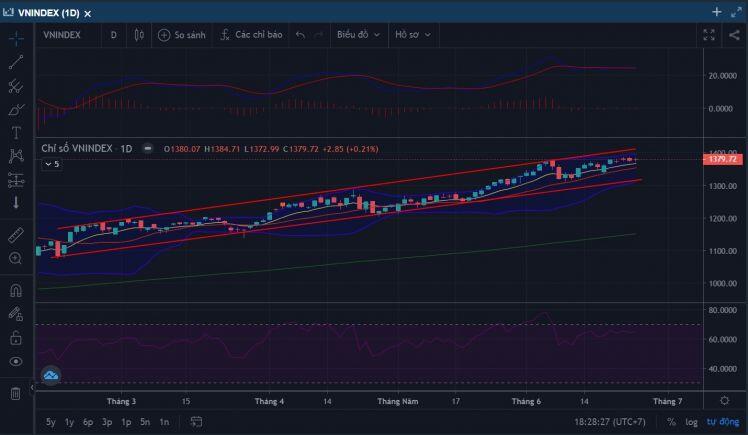The image size is (748, 435).
Task: Click the Chỉ số VNINDEX chart title
Action: pyautogui.click(x=76, y=148)
